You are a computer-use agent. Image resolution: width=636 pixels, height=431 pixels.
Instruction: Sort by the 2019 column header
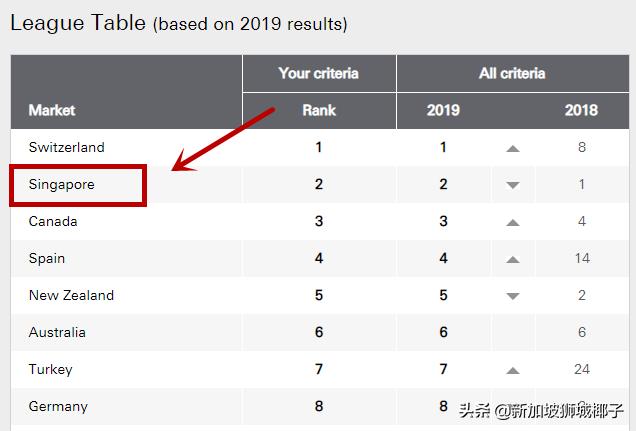point(443,110)
